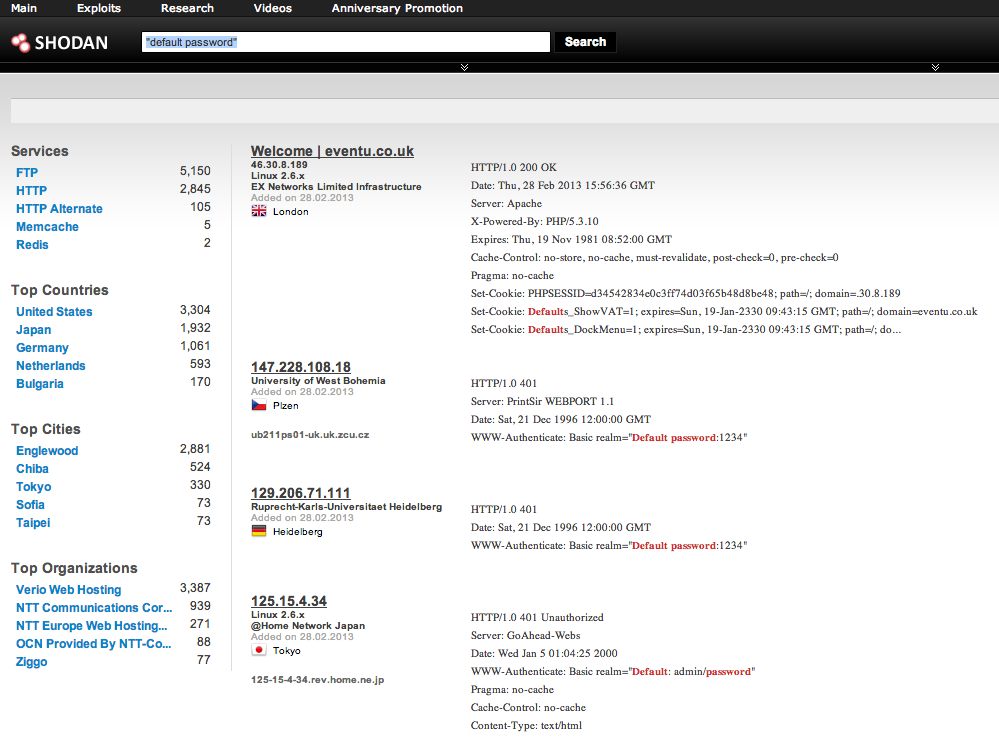
Task: Click 'Server: Apache' line
Action: (507, 203)
